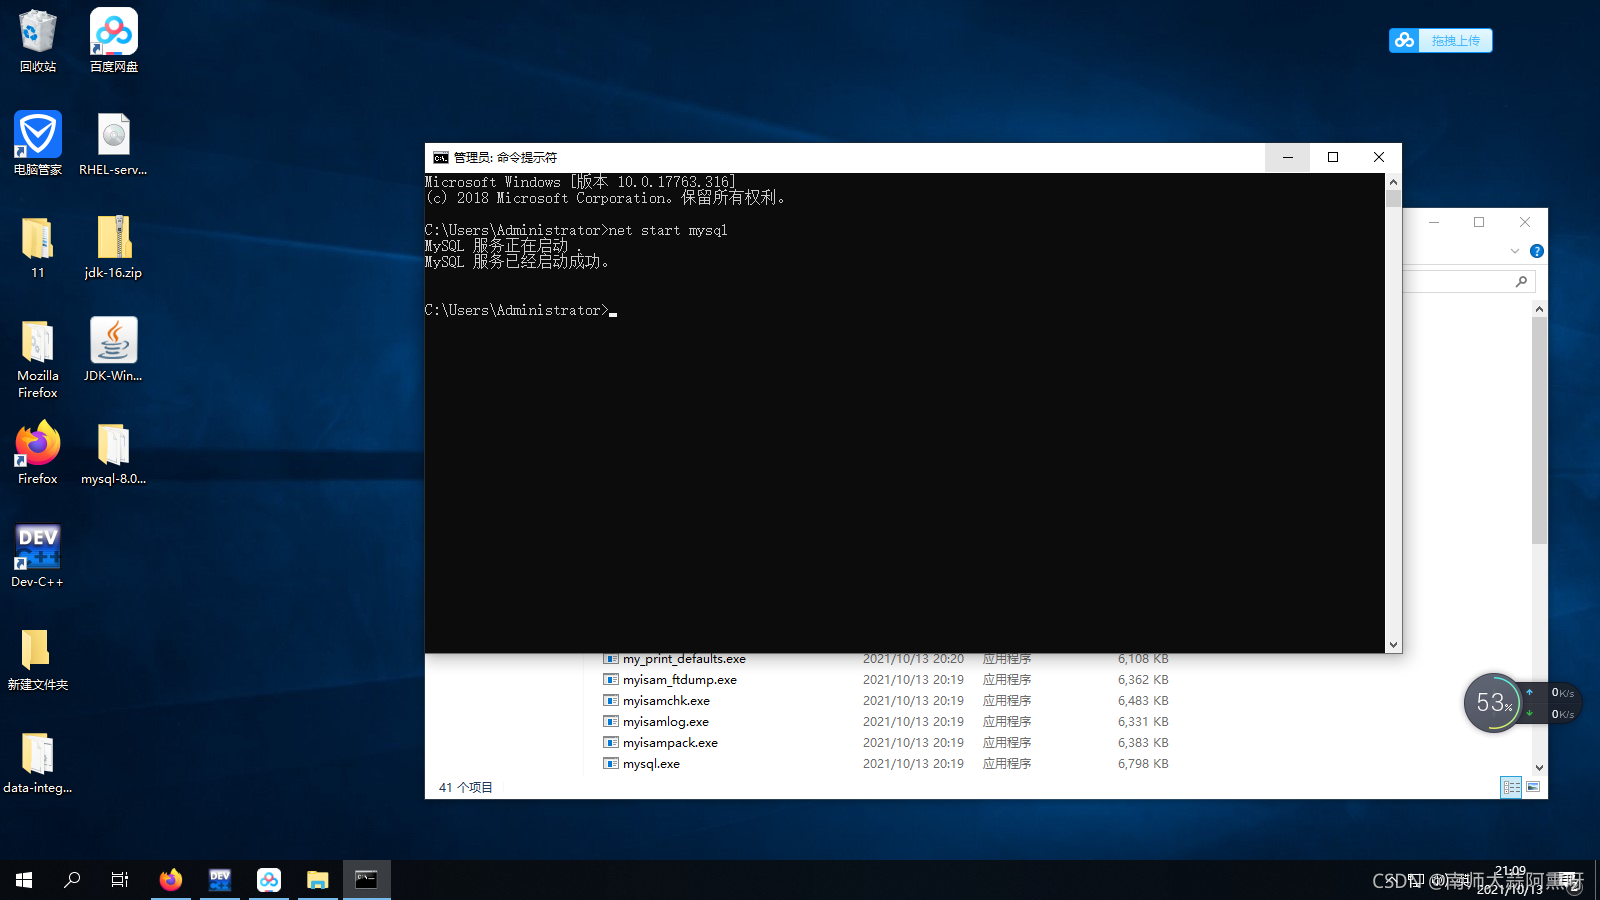Switch to Baidu Netdisk in the taskbar
1600x900 pixels.
tap(269, 880)
